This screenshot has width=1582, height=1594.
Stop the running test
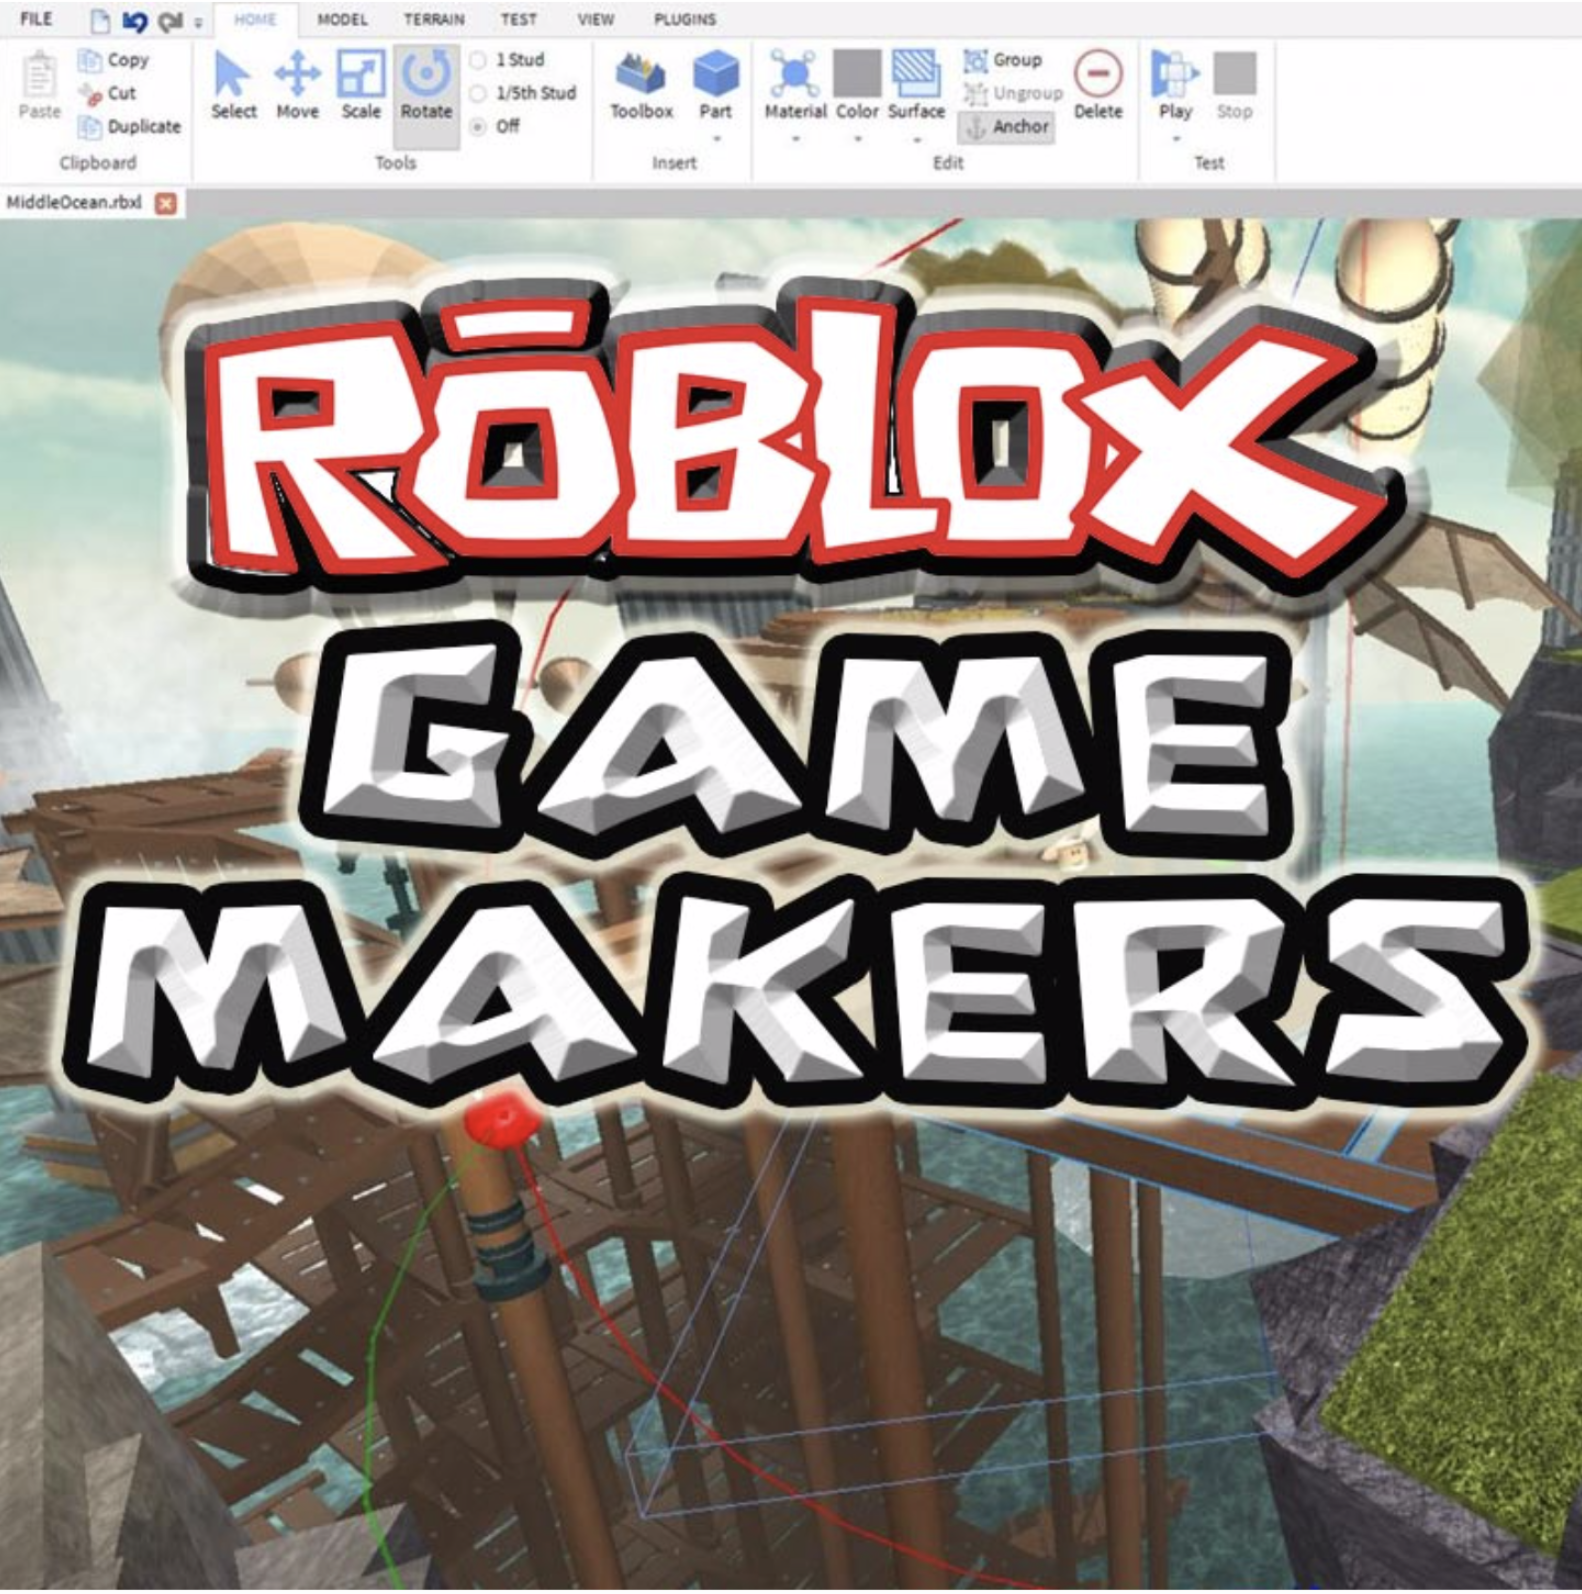[x=1234, y=87]
